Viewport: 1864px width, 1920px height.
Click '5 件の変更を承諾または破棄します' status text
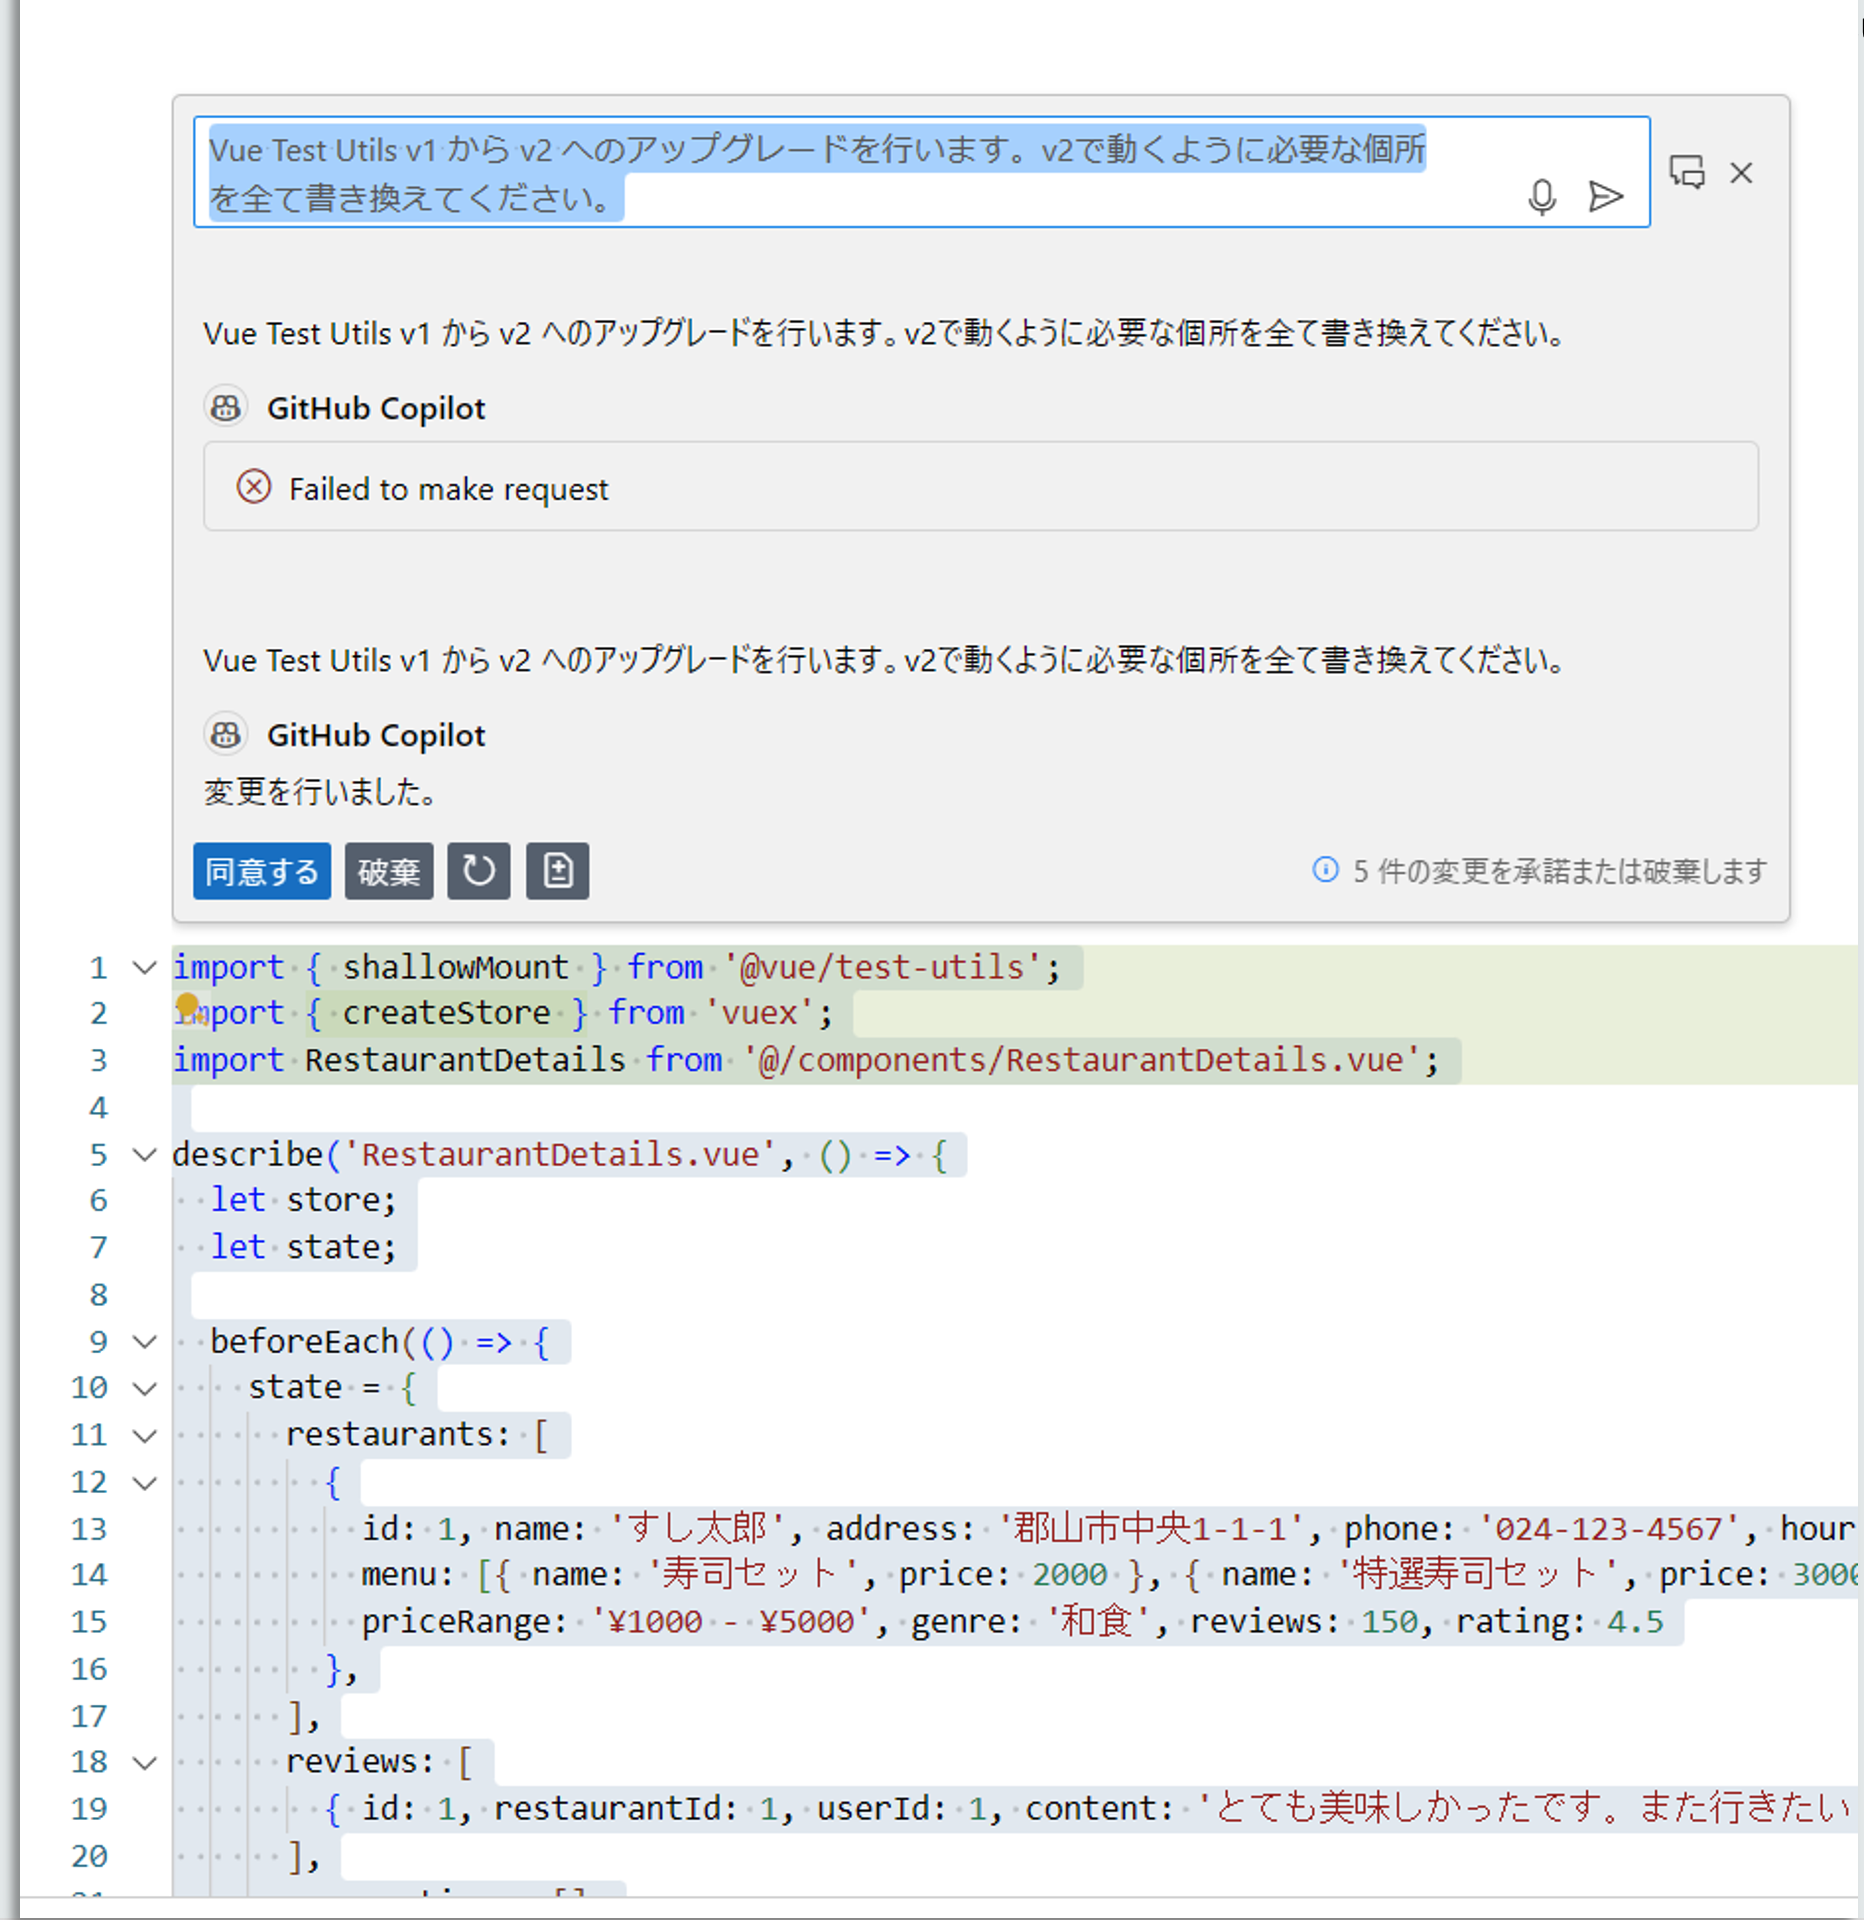tap(1560, 871)
